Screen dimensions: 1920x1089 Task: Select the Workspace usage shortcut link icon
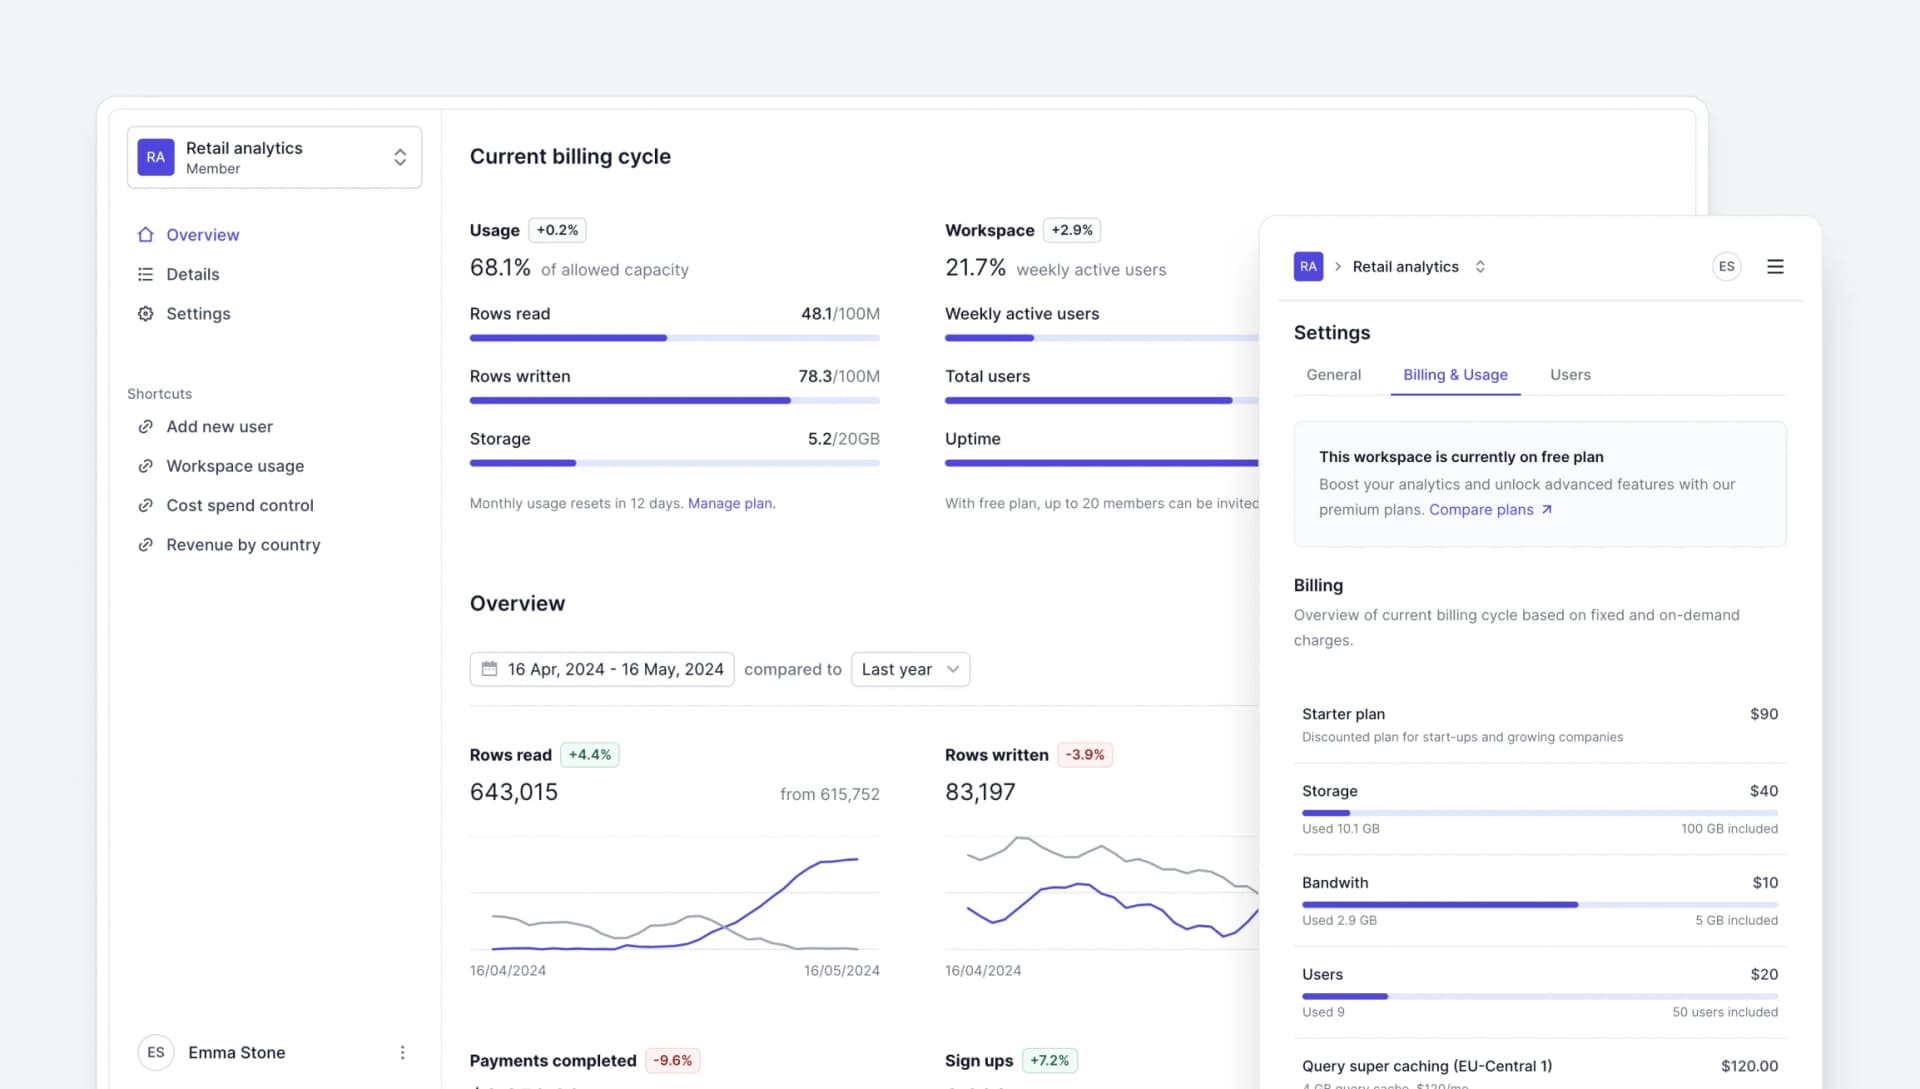[x=146, y=466]
